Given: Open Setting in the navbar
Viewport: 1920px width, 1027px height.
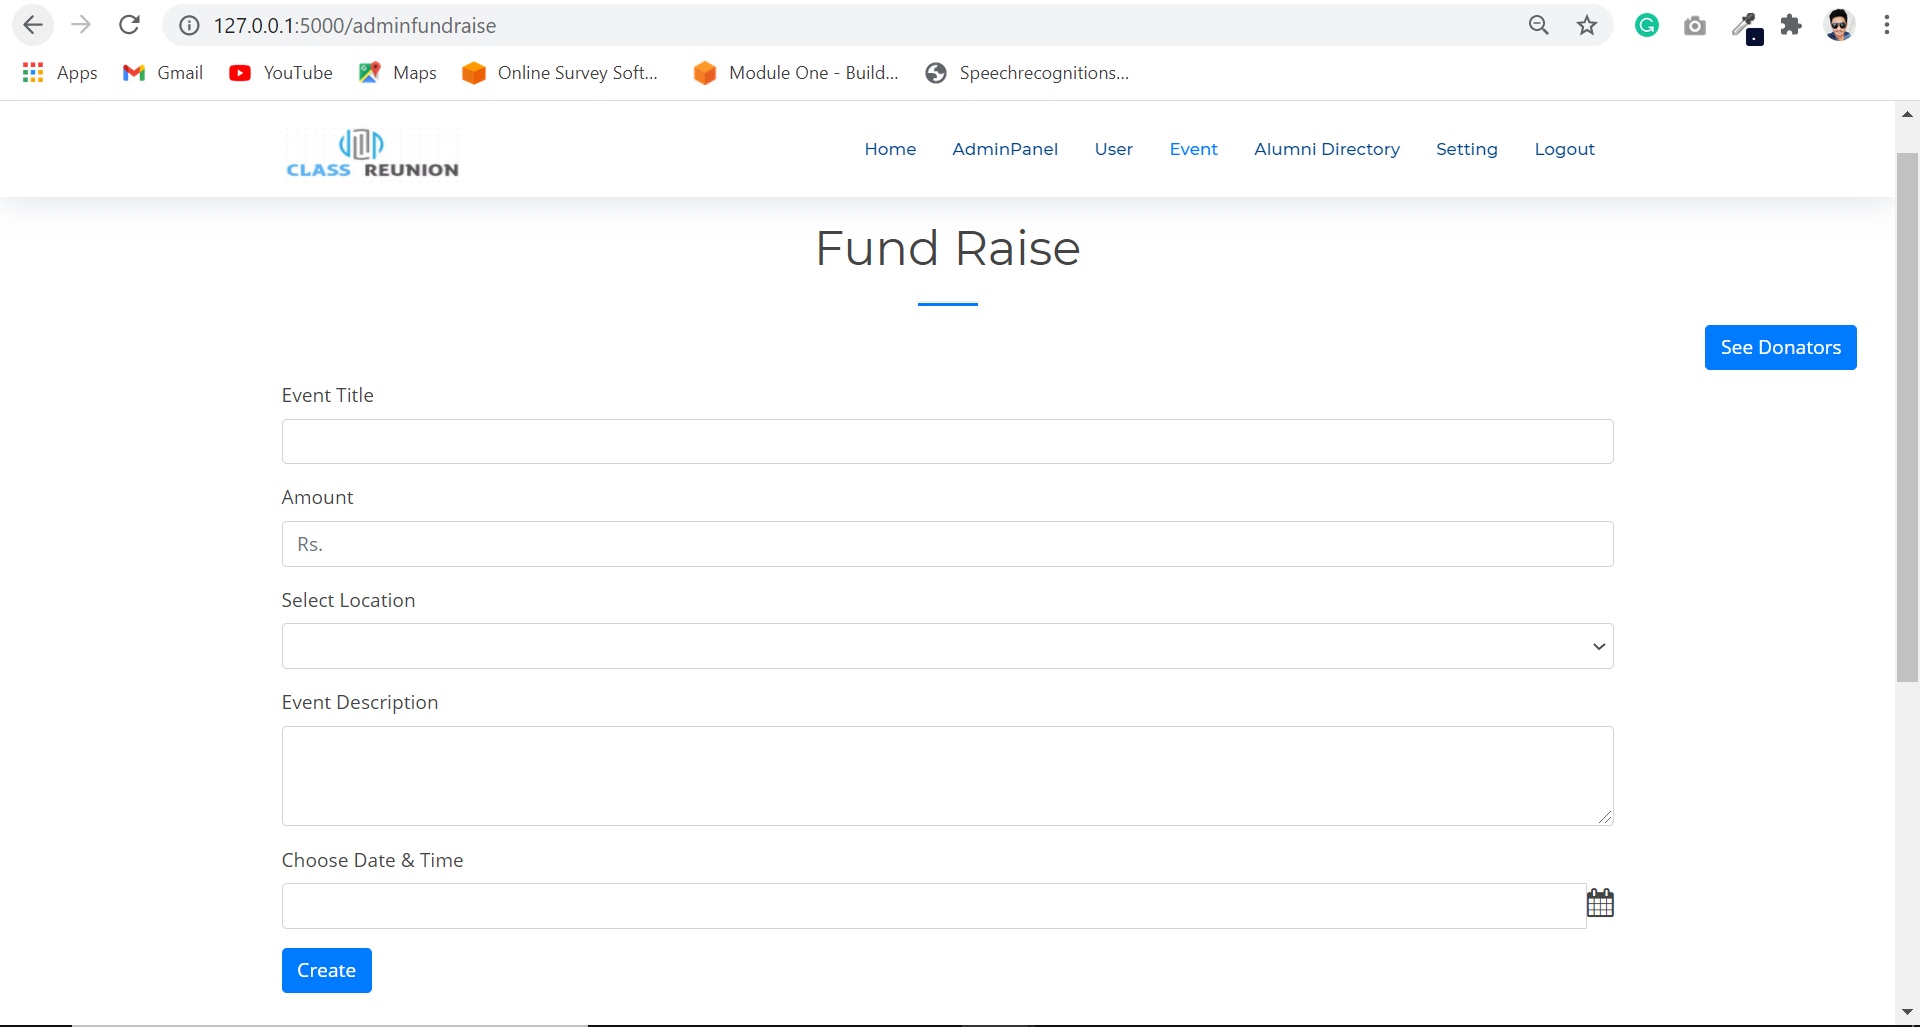Looking at the screenshot, I should pyautogui.click(x=1467, y=149).
